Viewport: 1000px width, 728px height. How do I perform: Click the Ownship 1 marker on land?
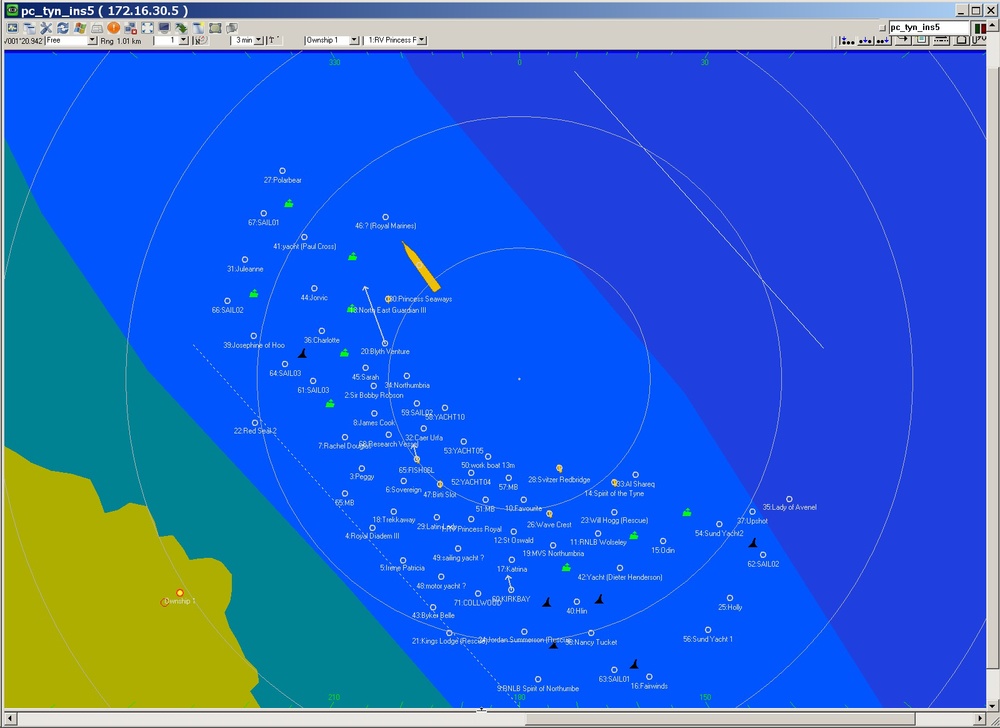click(180, 593)
